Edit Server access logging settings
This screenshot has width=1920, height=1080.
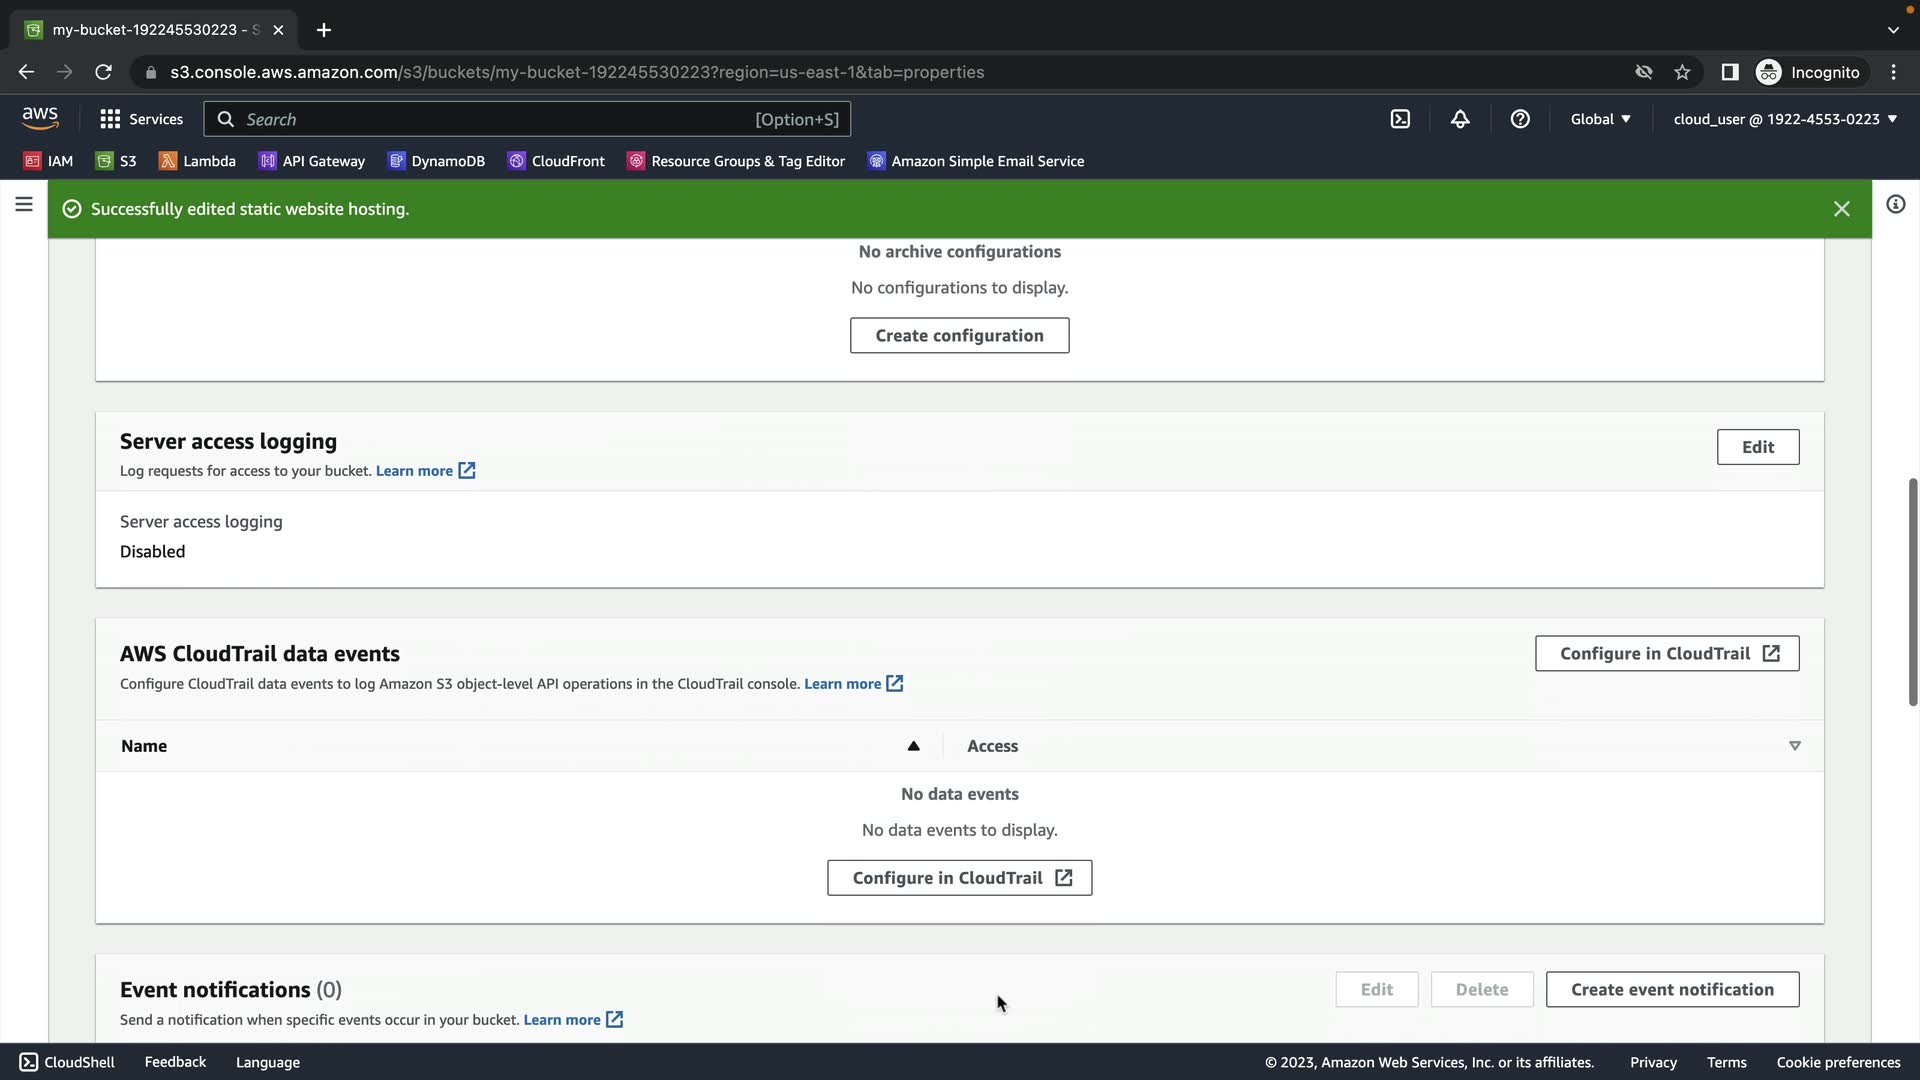[1757, 447]
